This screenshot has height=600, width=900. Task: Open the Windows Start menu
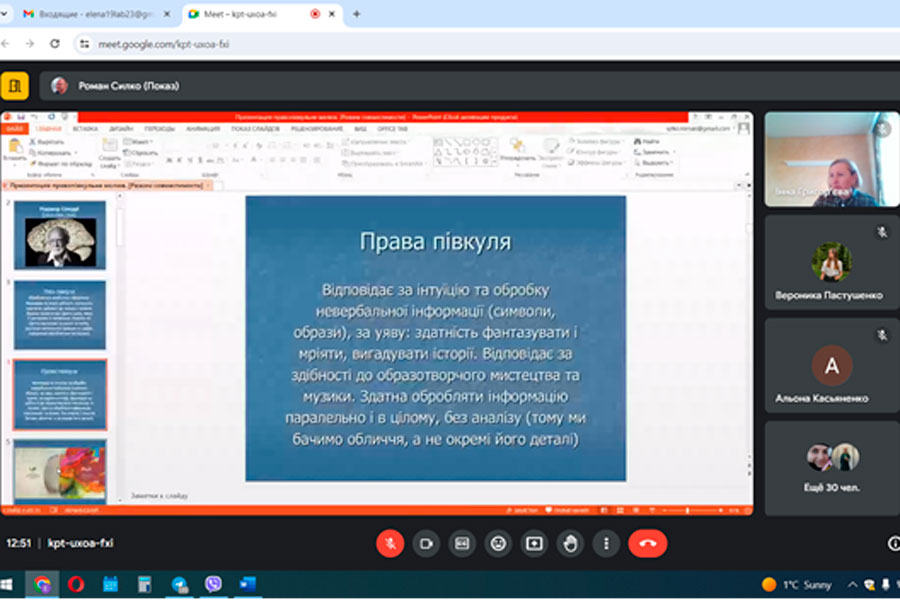click(6, 584)
